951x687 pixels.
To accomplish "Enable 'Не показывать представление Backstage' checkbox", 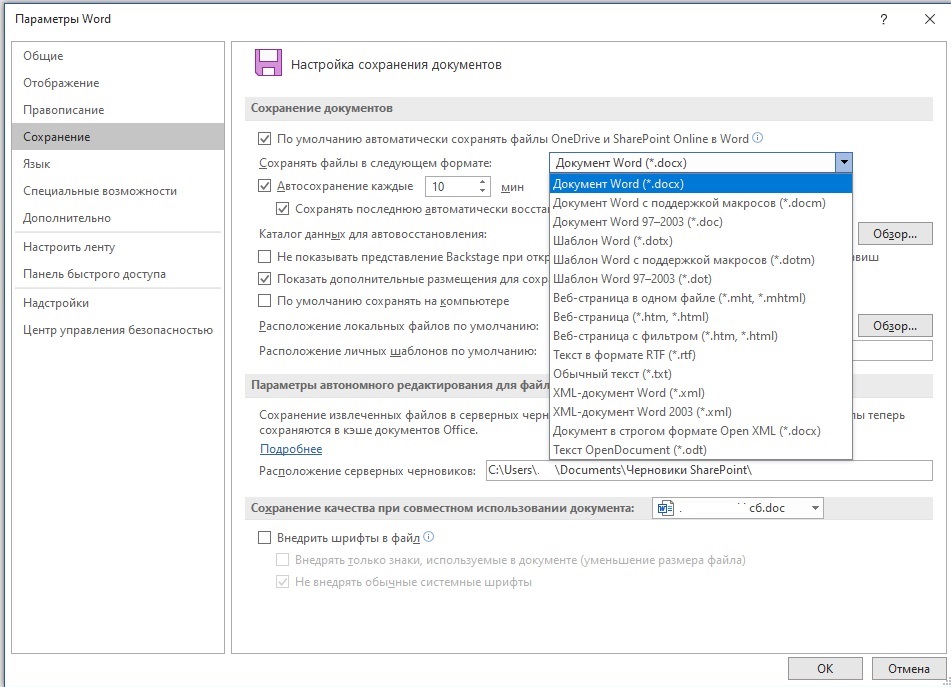I will [x=264, y=256].
